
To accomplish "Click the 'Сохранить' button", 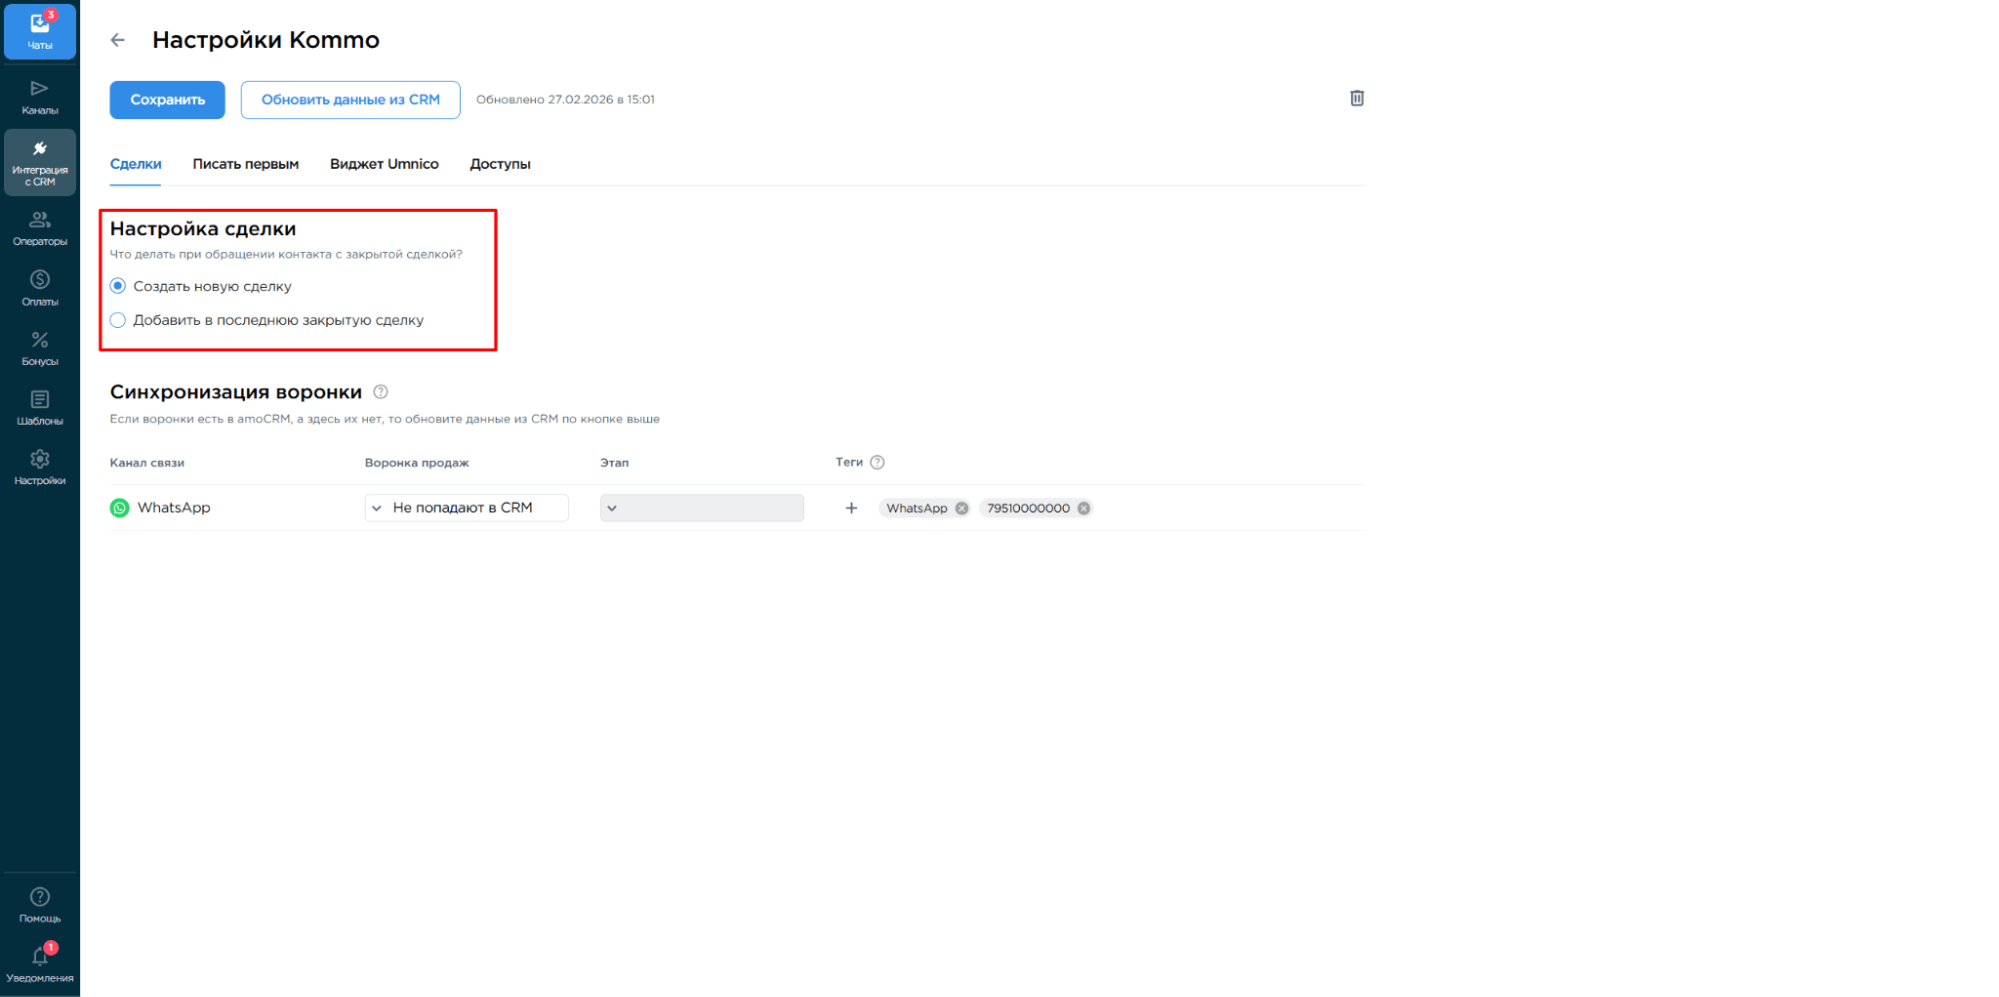I will (x=167, y=100).
